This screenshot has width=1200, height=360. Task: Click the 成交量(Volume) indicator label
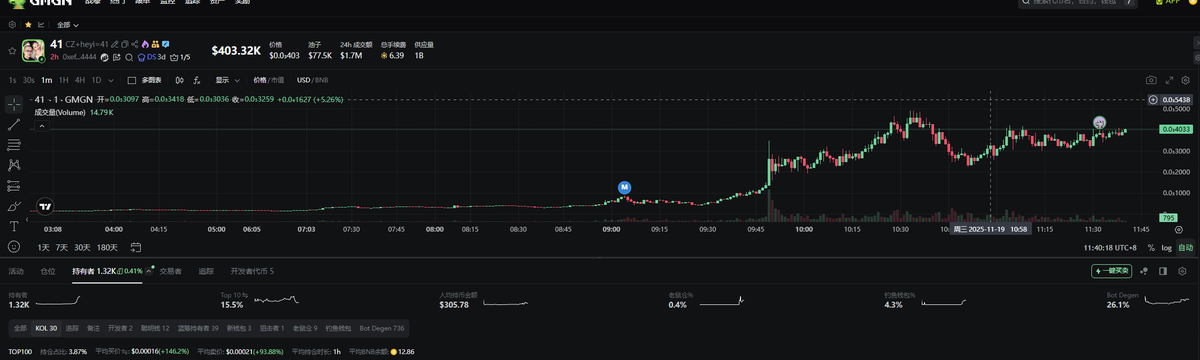[x=59, y=112]
